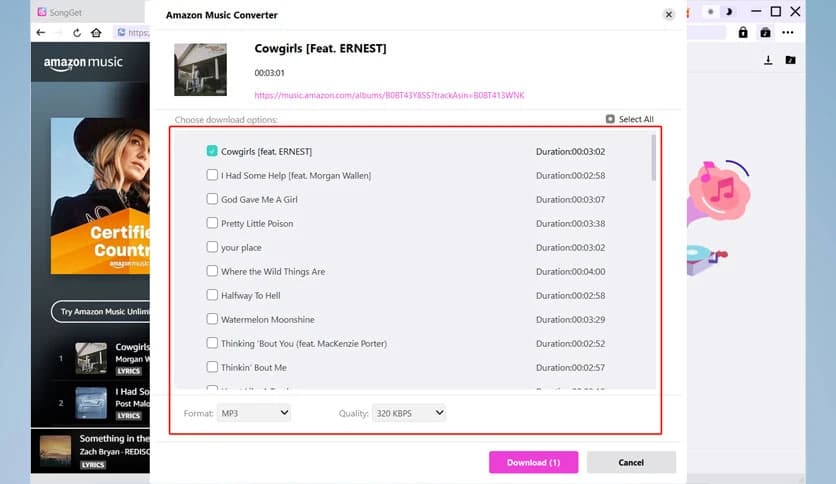836x484 pixels.
Task: Check God Gave Me A Girl
Action: [x=212, y=199]
